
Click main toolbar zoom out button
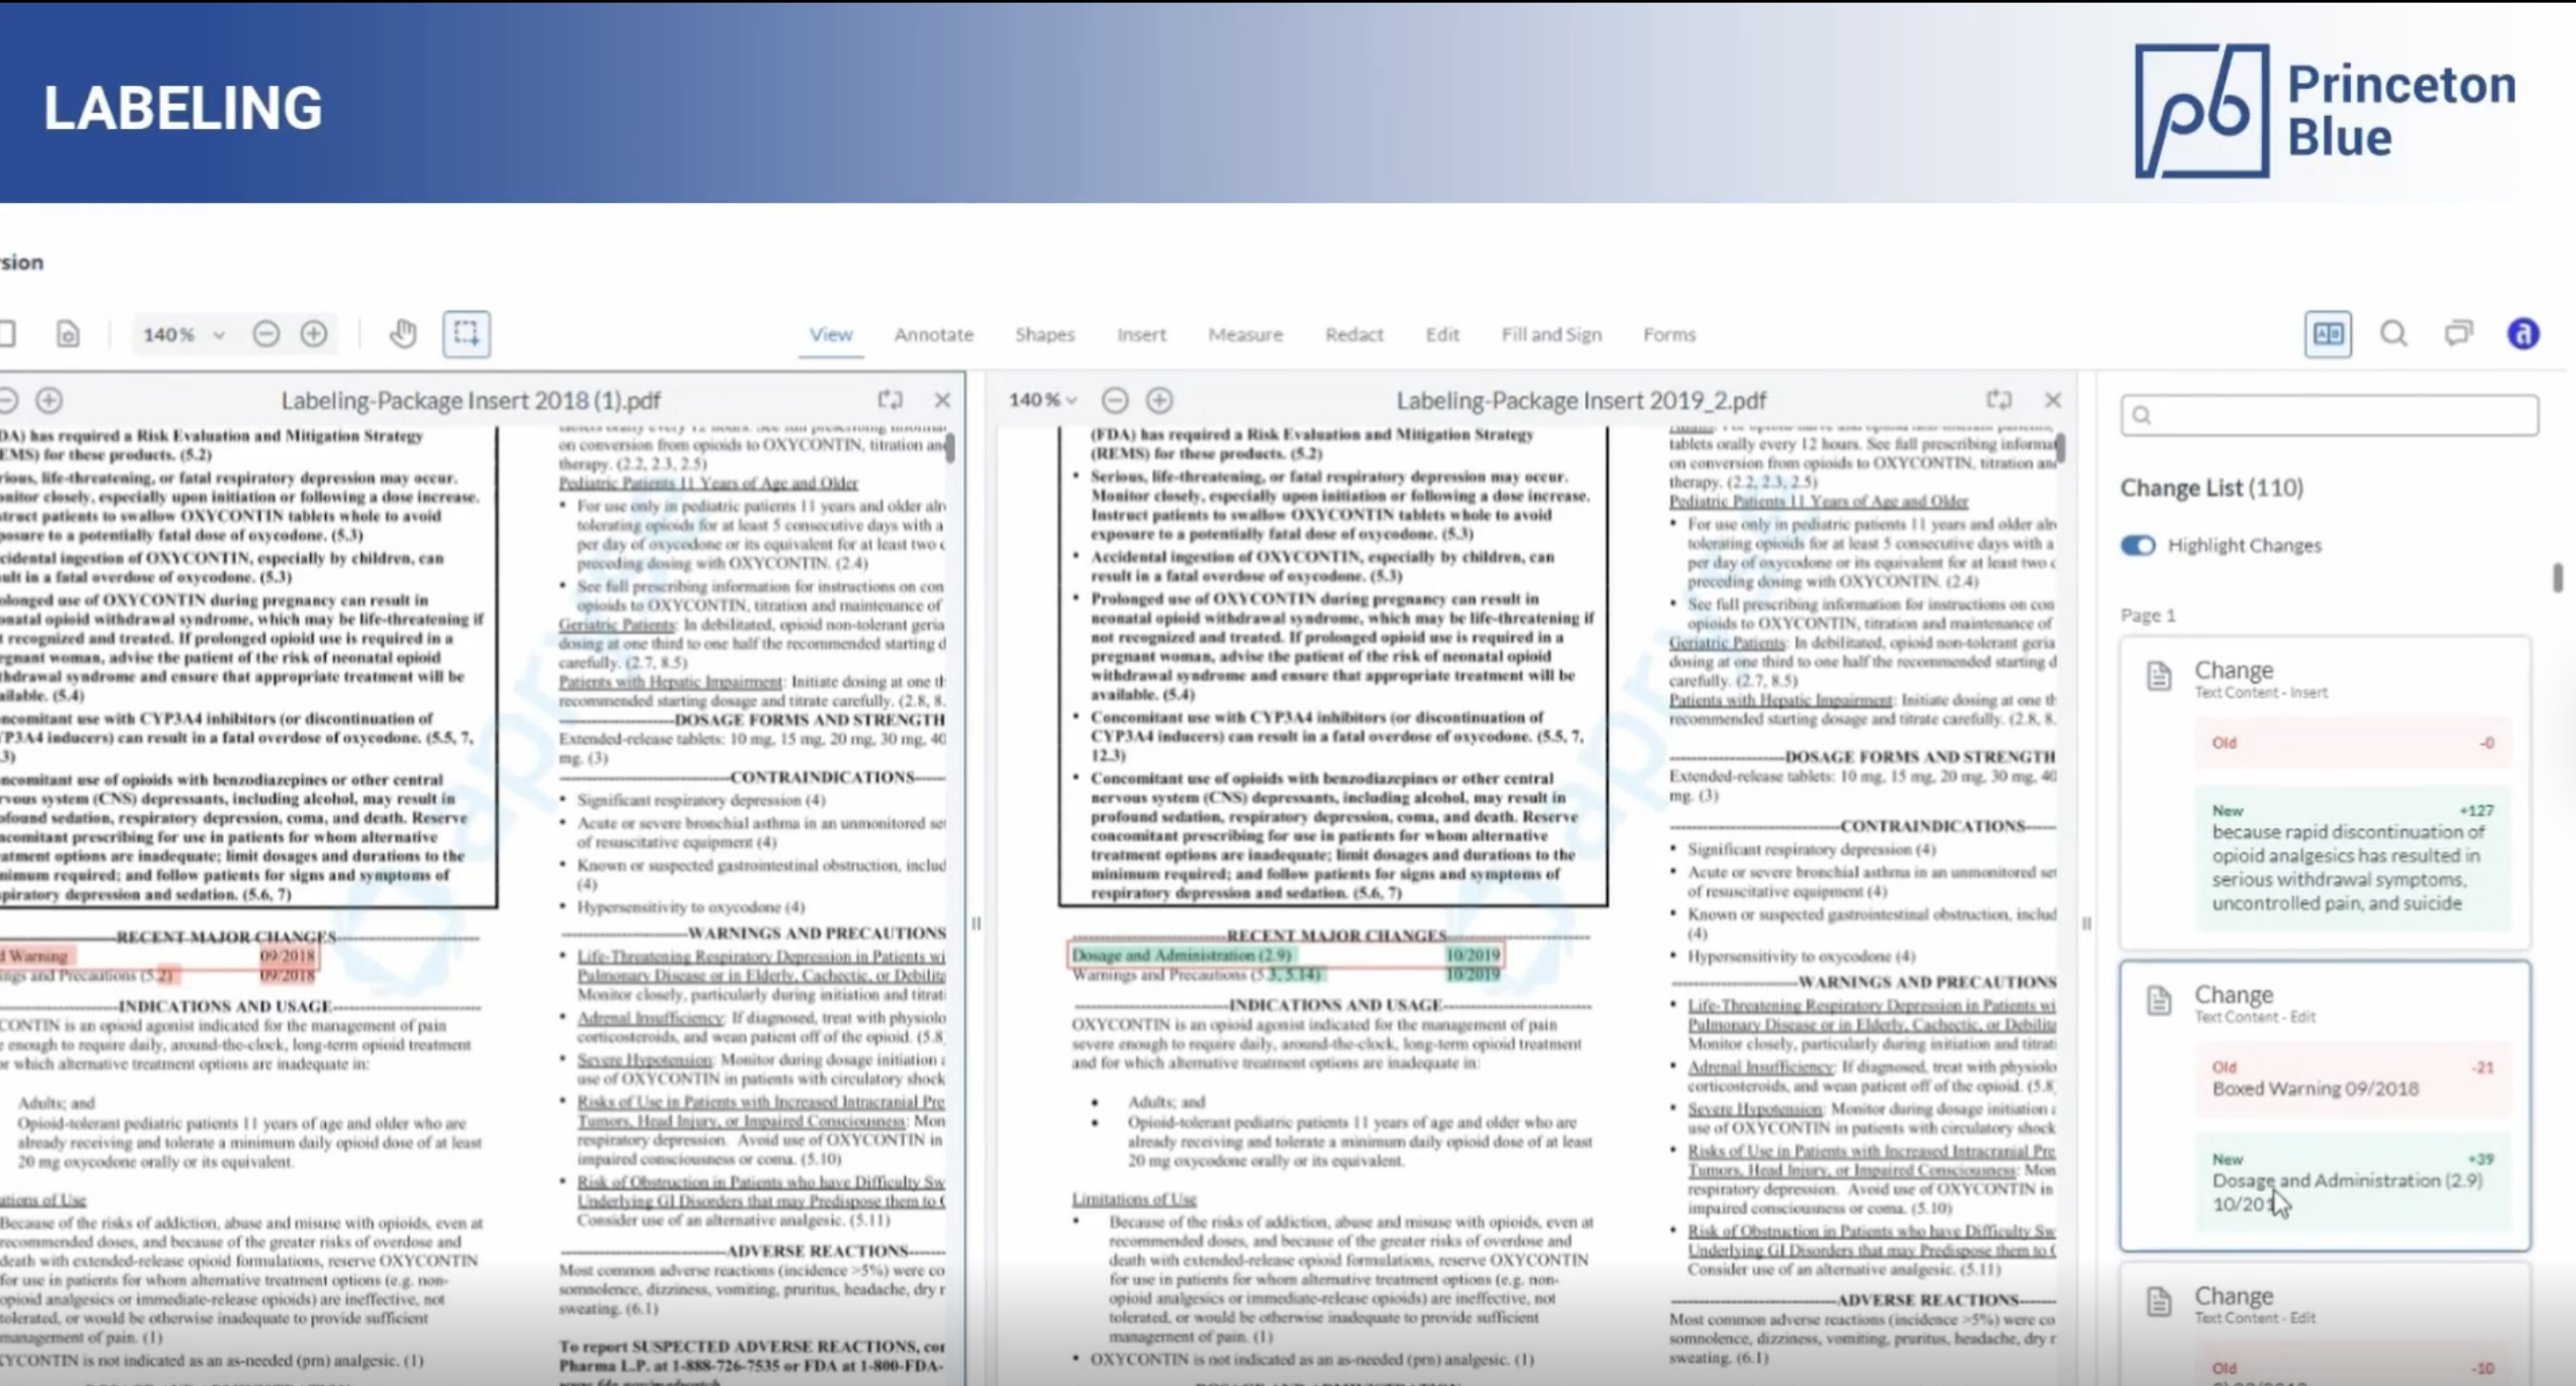point(266,334)
